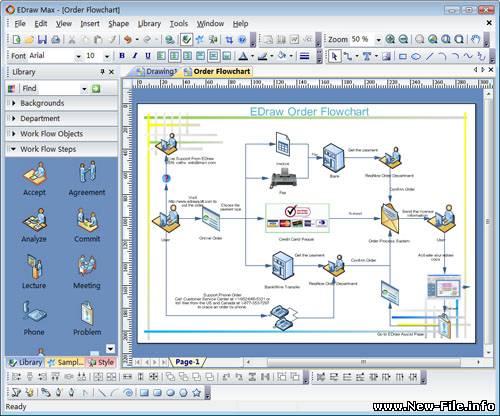Image resolution: width=500 pixels, height=416 pixels.
Task: Select the Pan hand tool
Action: (x=476, y=39)
